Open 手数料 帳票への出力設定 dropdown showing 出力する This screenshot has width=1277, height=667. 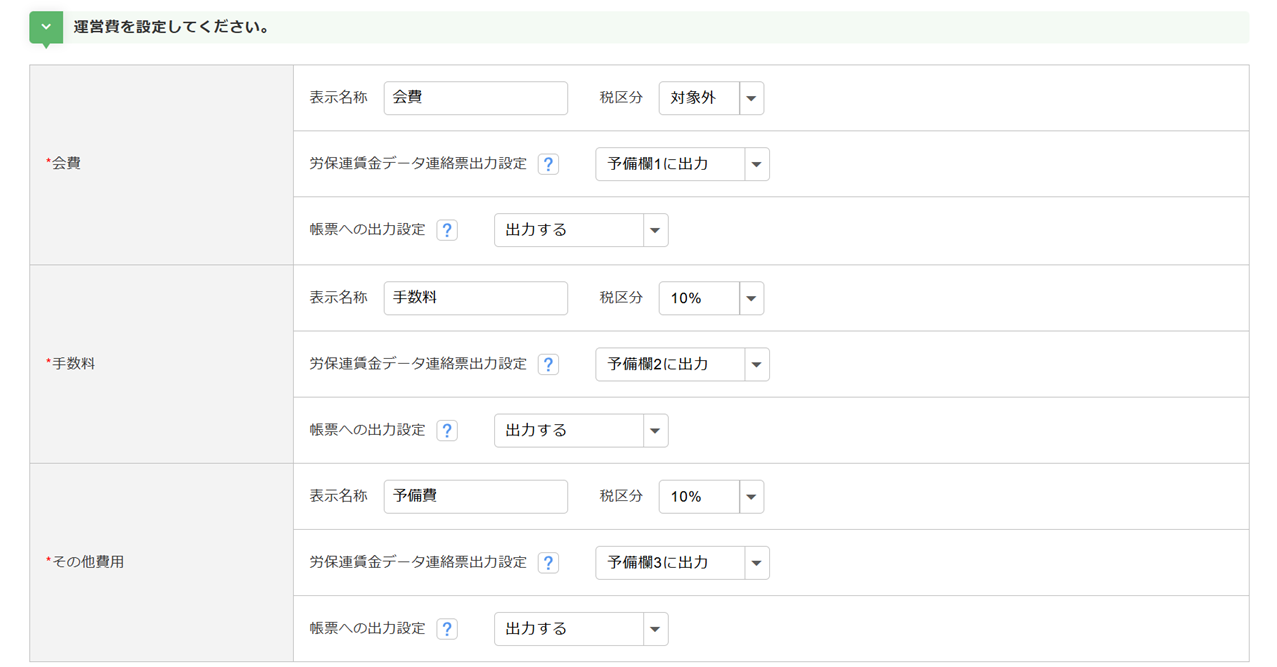(581, 430)
